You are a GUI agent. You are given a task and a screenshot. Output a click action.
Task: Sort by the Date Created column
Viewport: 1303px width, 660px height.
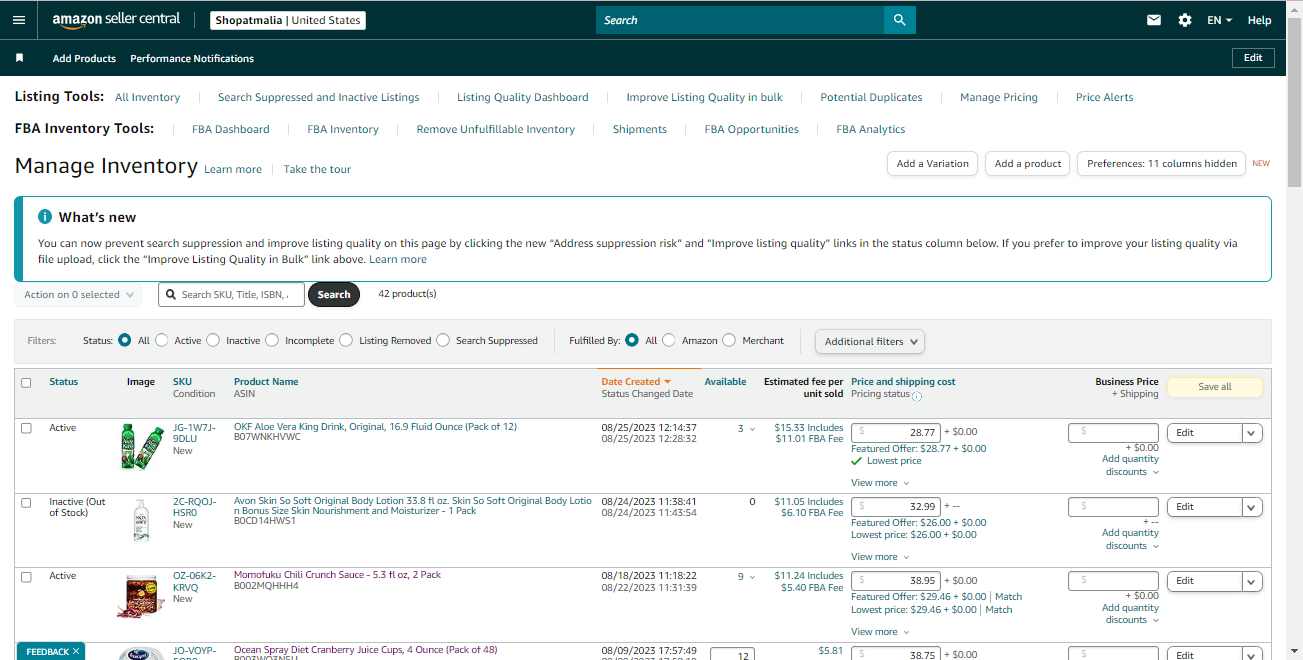pyautogui.click(x=635, y=382)
